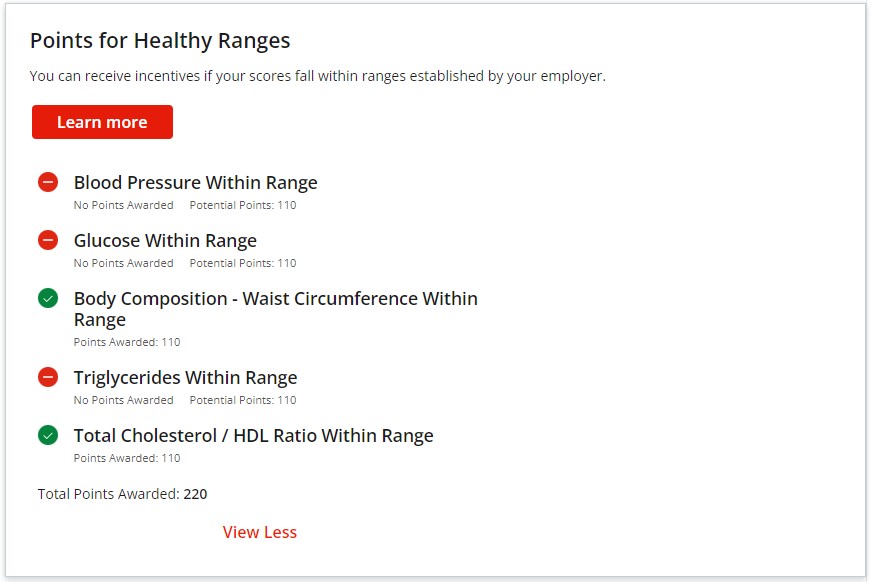Click Potential Points 110 under Triglycerides

[243, 400]
